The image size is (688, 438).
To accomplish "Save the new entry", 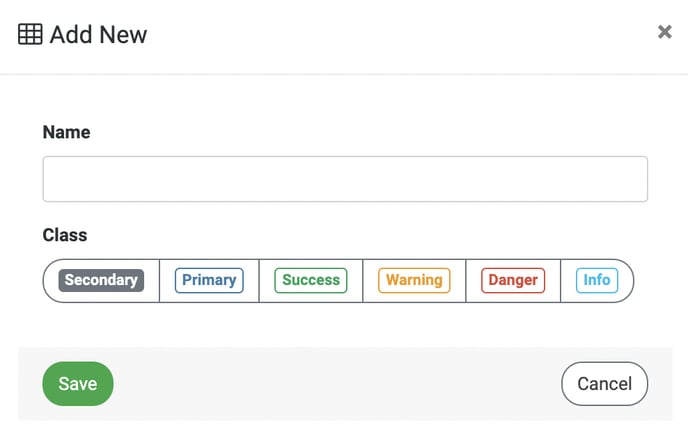I will [x=78, y=384].
